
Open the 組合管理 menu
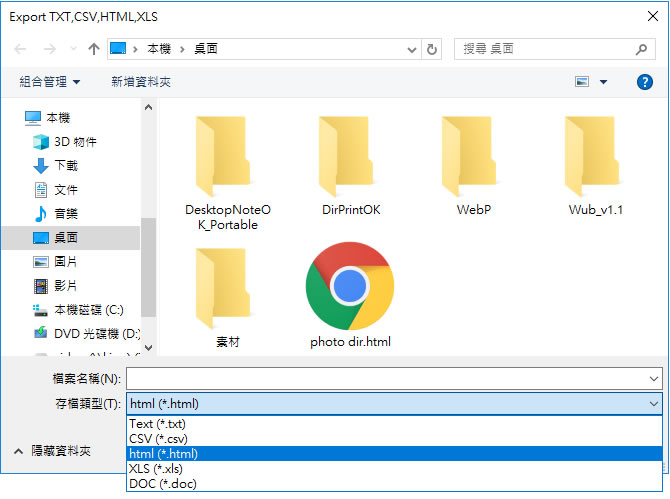50,82
